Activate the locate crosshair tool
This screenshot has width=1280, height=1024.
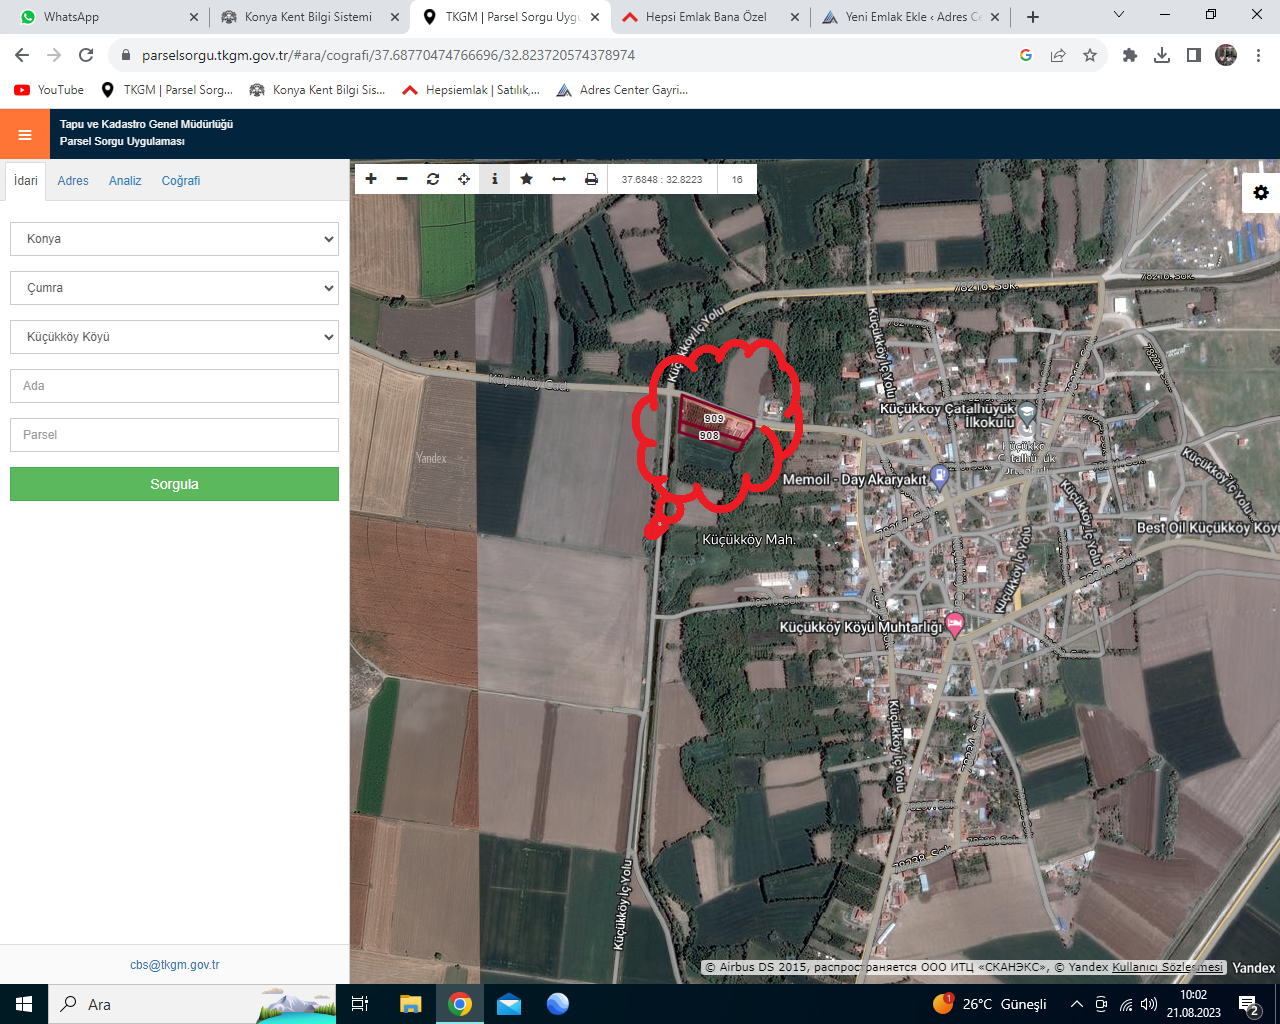pyautogui.click(x=464, y=179)
